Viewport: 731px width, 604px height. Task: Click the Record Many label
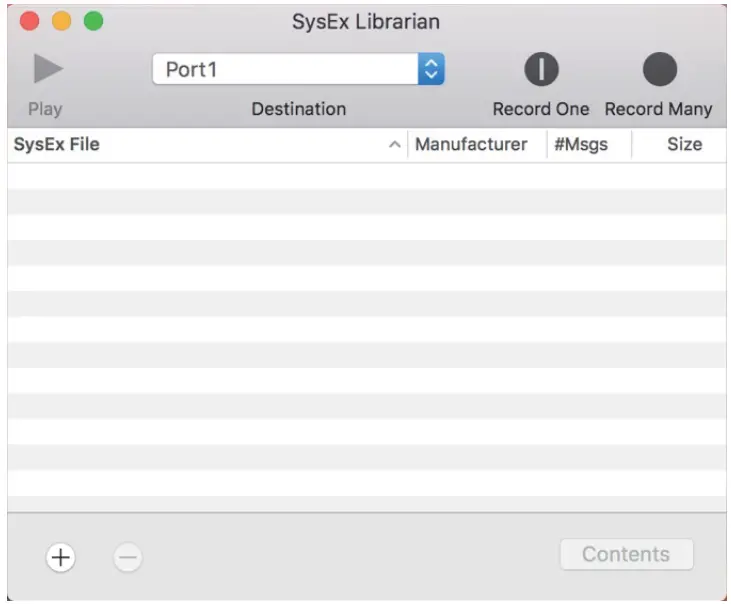coord(658,109)
